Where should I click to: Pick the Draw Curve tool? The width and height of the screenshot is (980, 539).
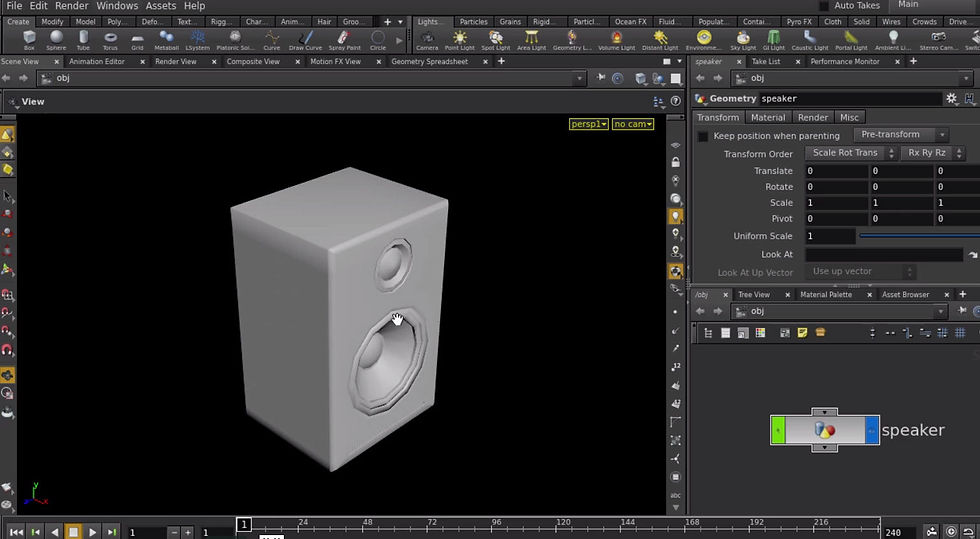[x=305, y=39]
